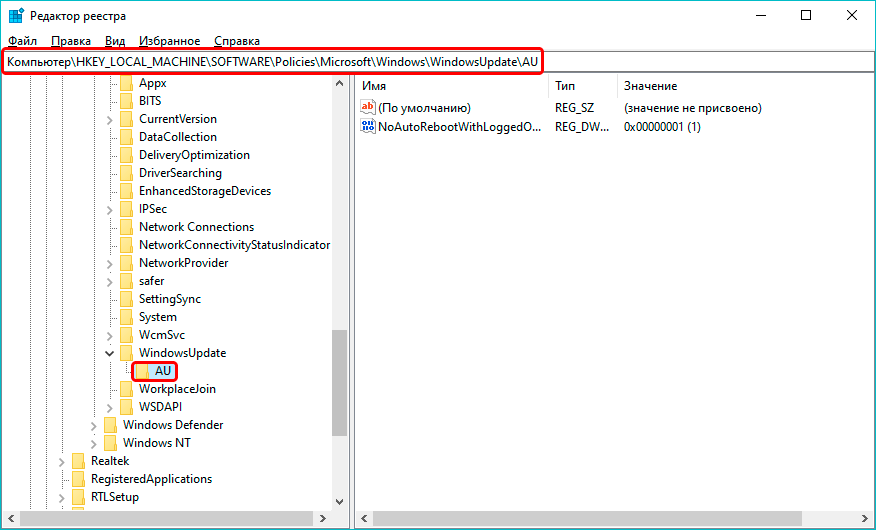Click the open AU folder icon
This screenshot has height=530, width=876.
(x=143, y=371)
